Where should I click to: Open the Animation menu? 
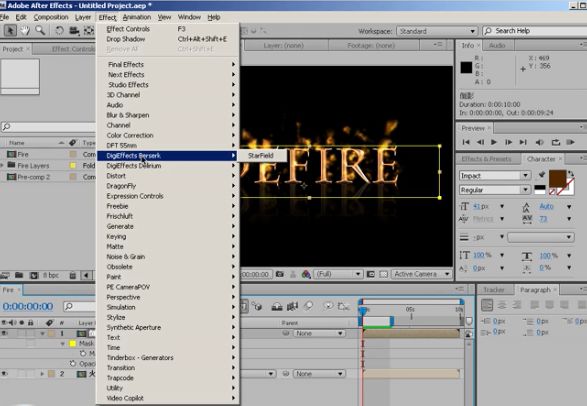tap(137, 17)
